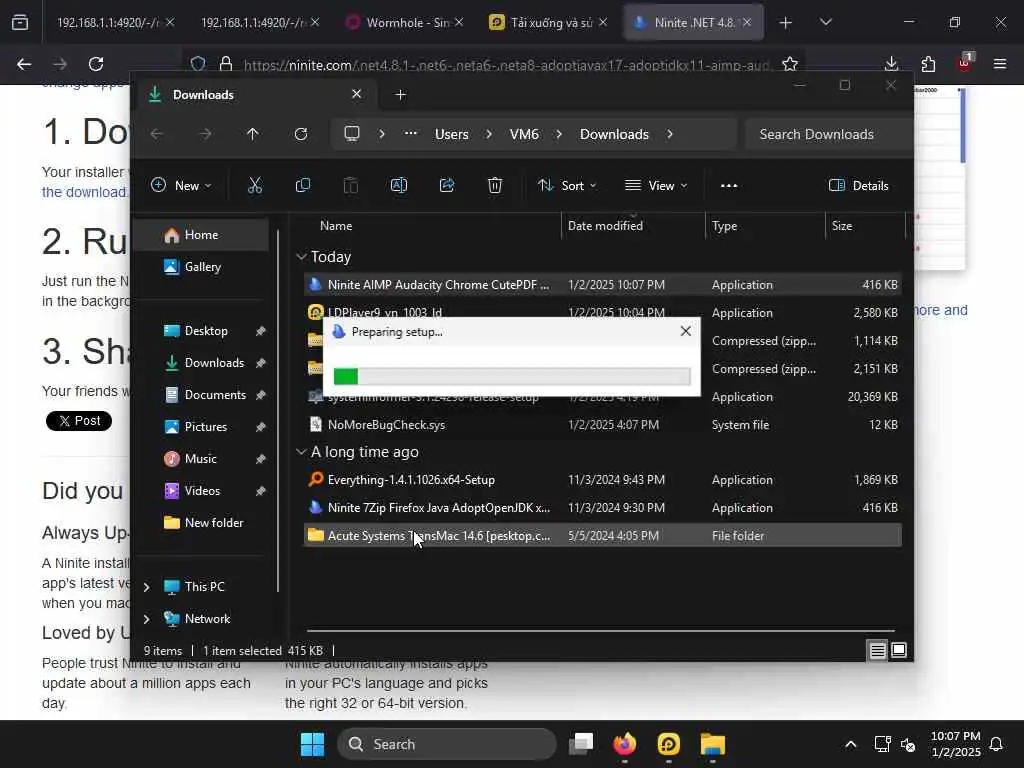Go back in Firefox
The height and width of the screenshot is (768, 1024).
click(x=24, y=64)
